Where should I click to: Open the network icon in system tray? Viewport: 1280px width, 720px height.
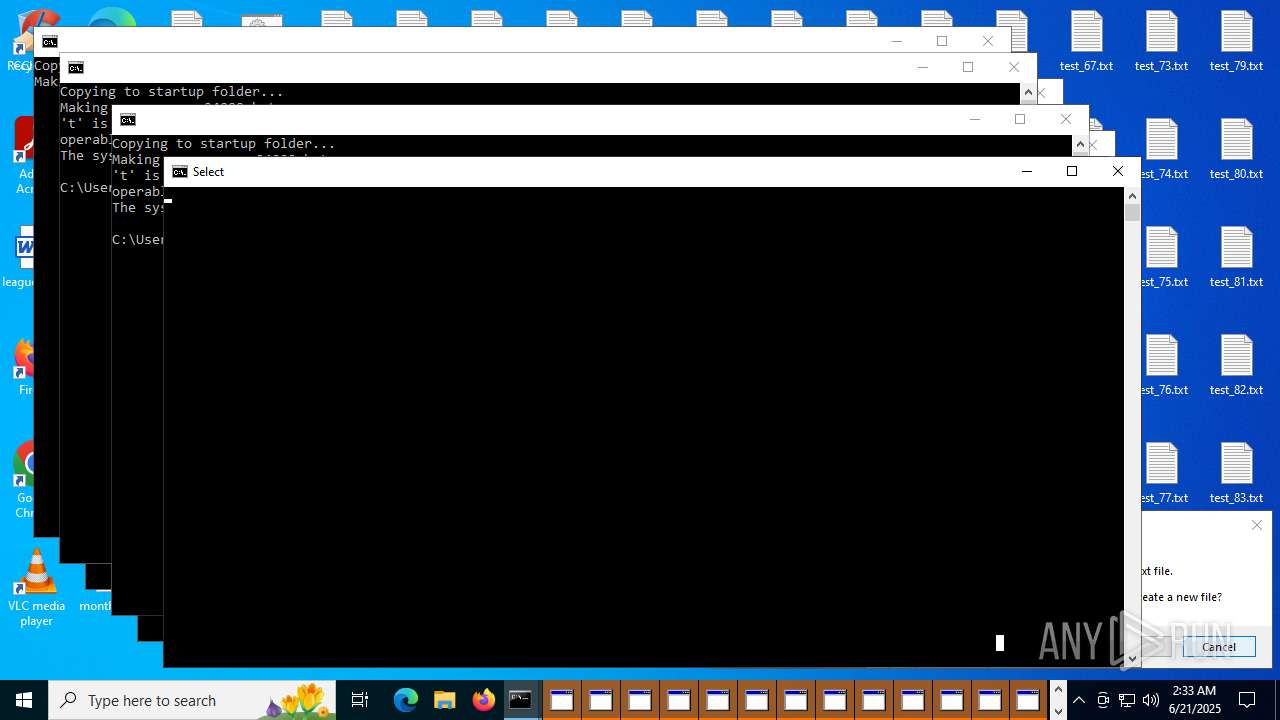coord(1127,700)
